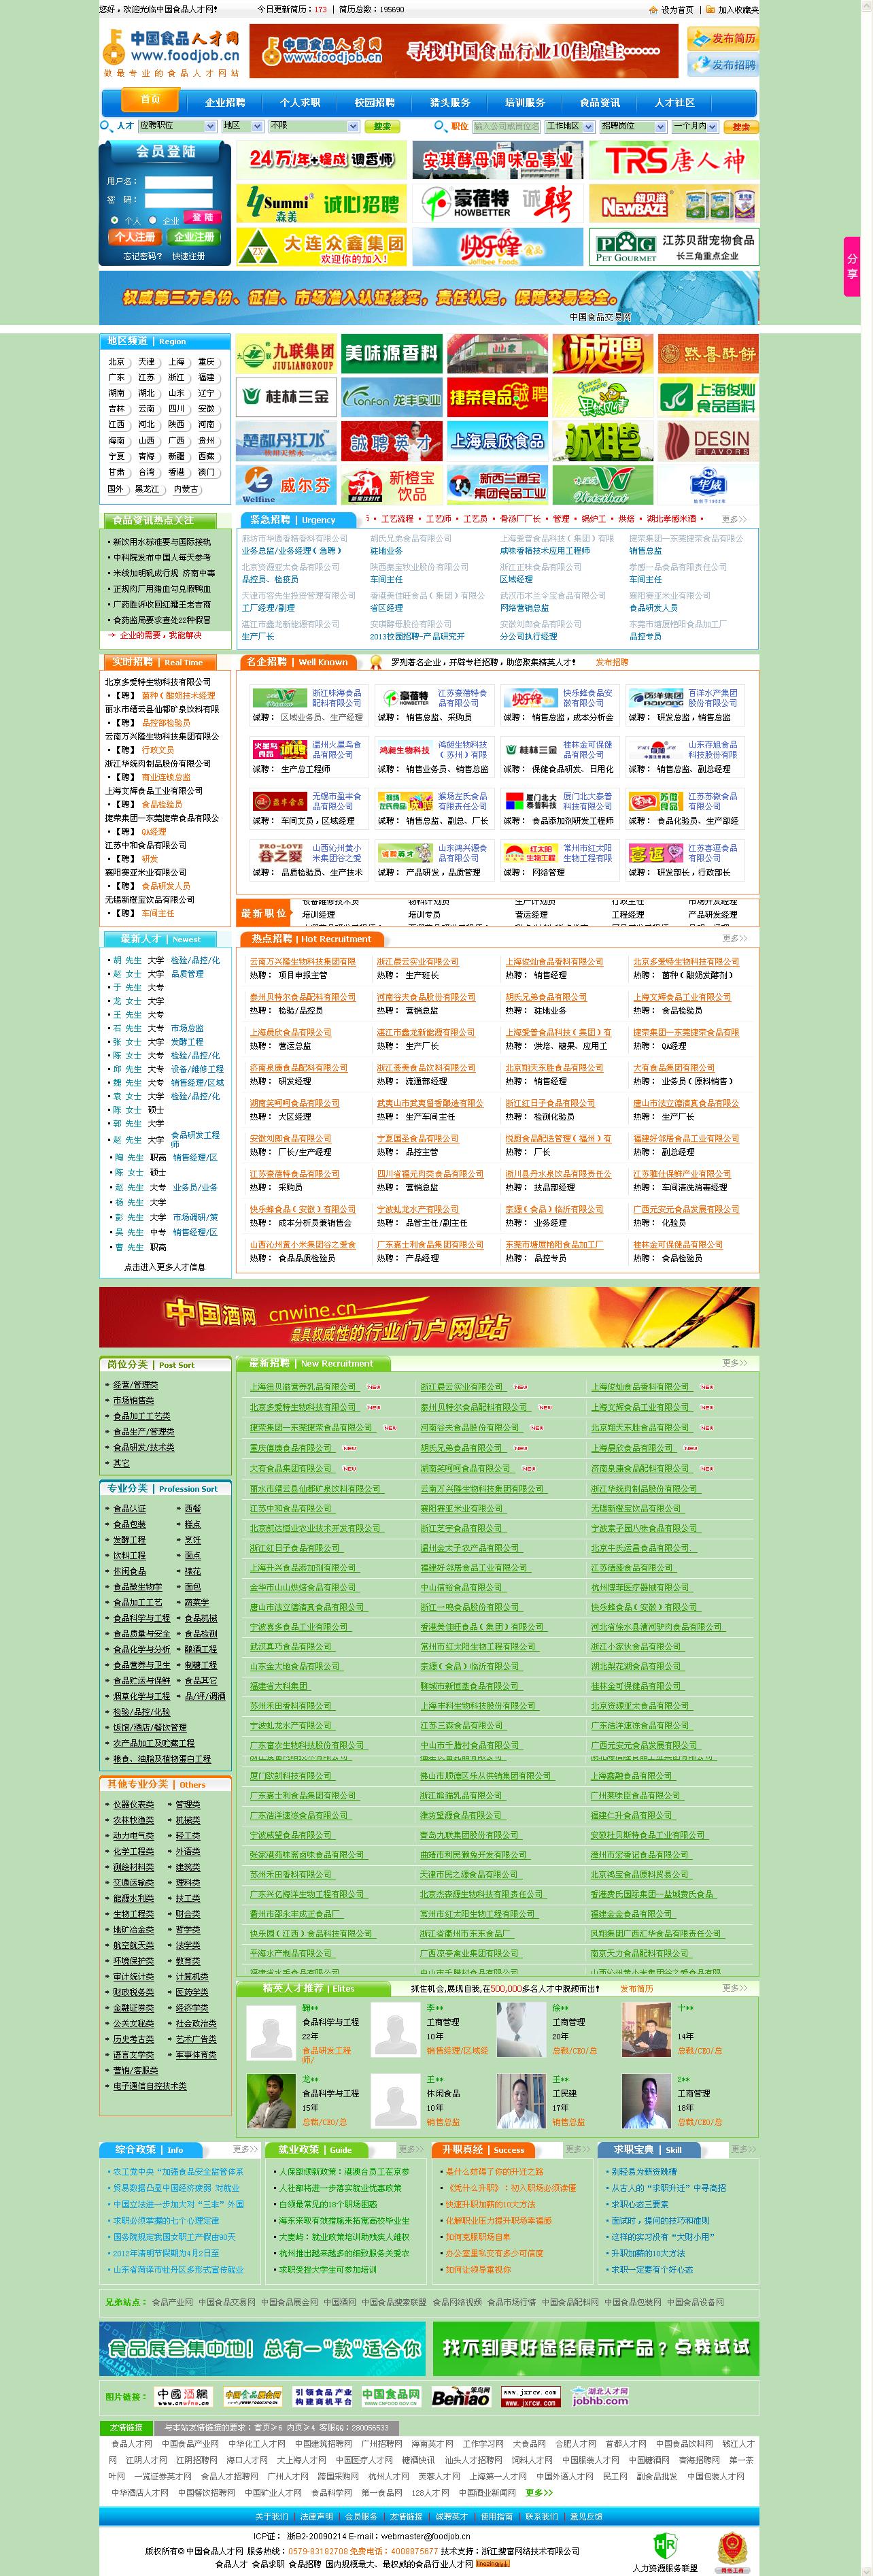Open the 快乐蜂食品 banner
873x2576 pixels.
[x=497, y=246]
